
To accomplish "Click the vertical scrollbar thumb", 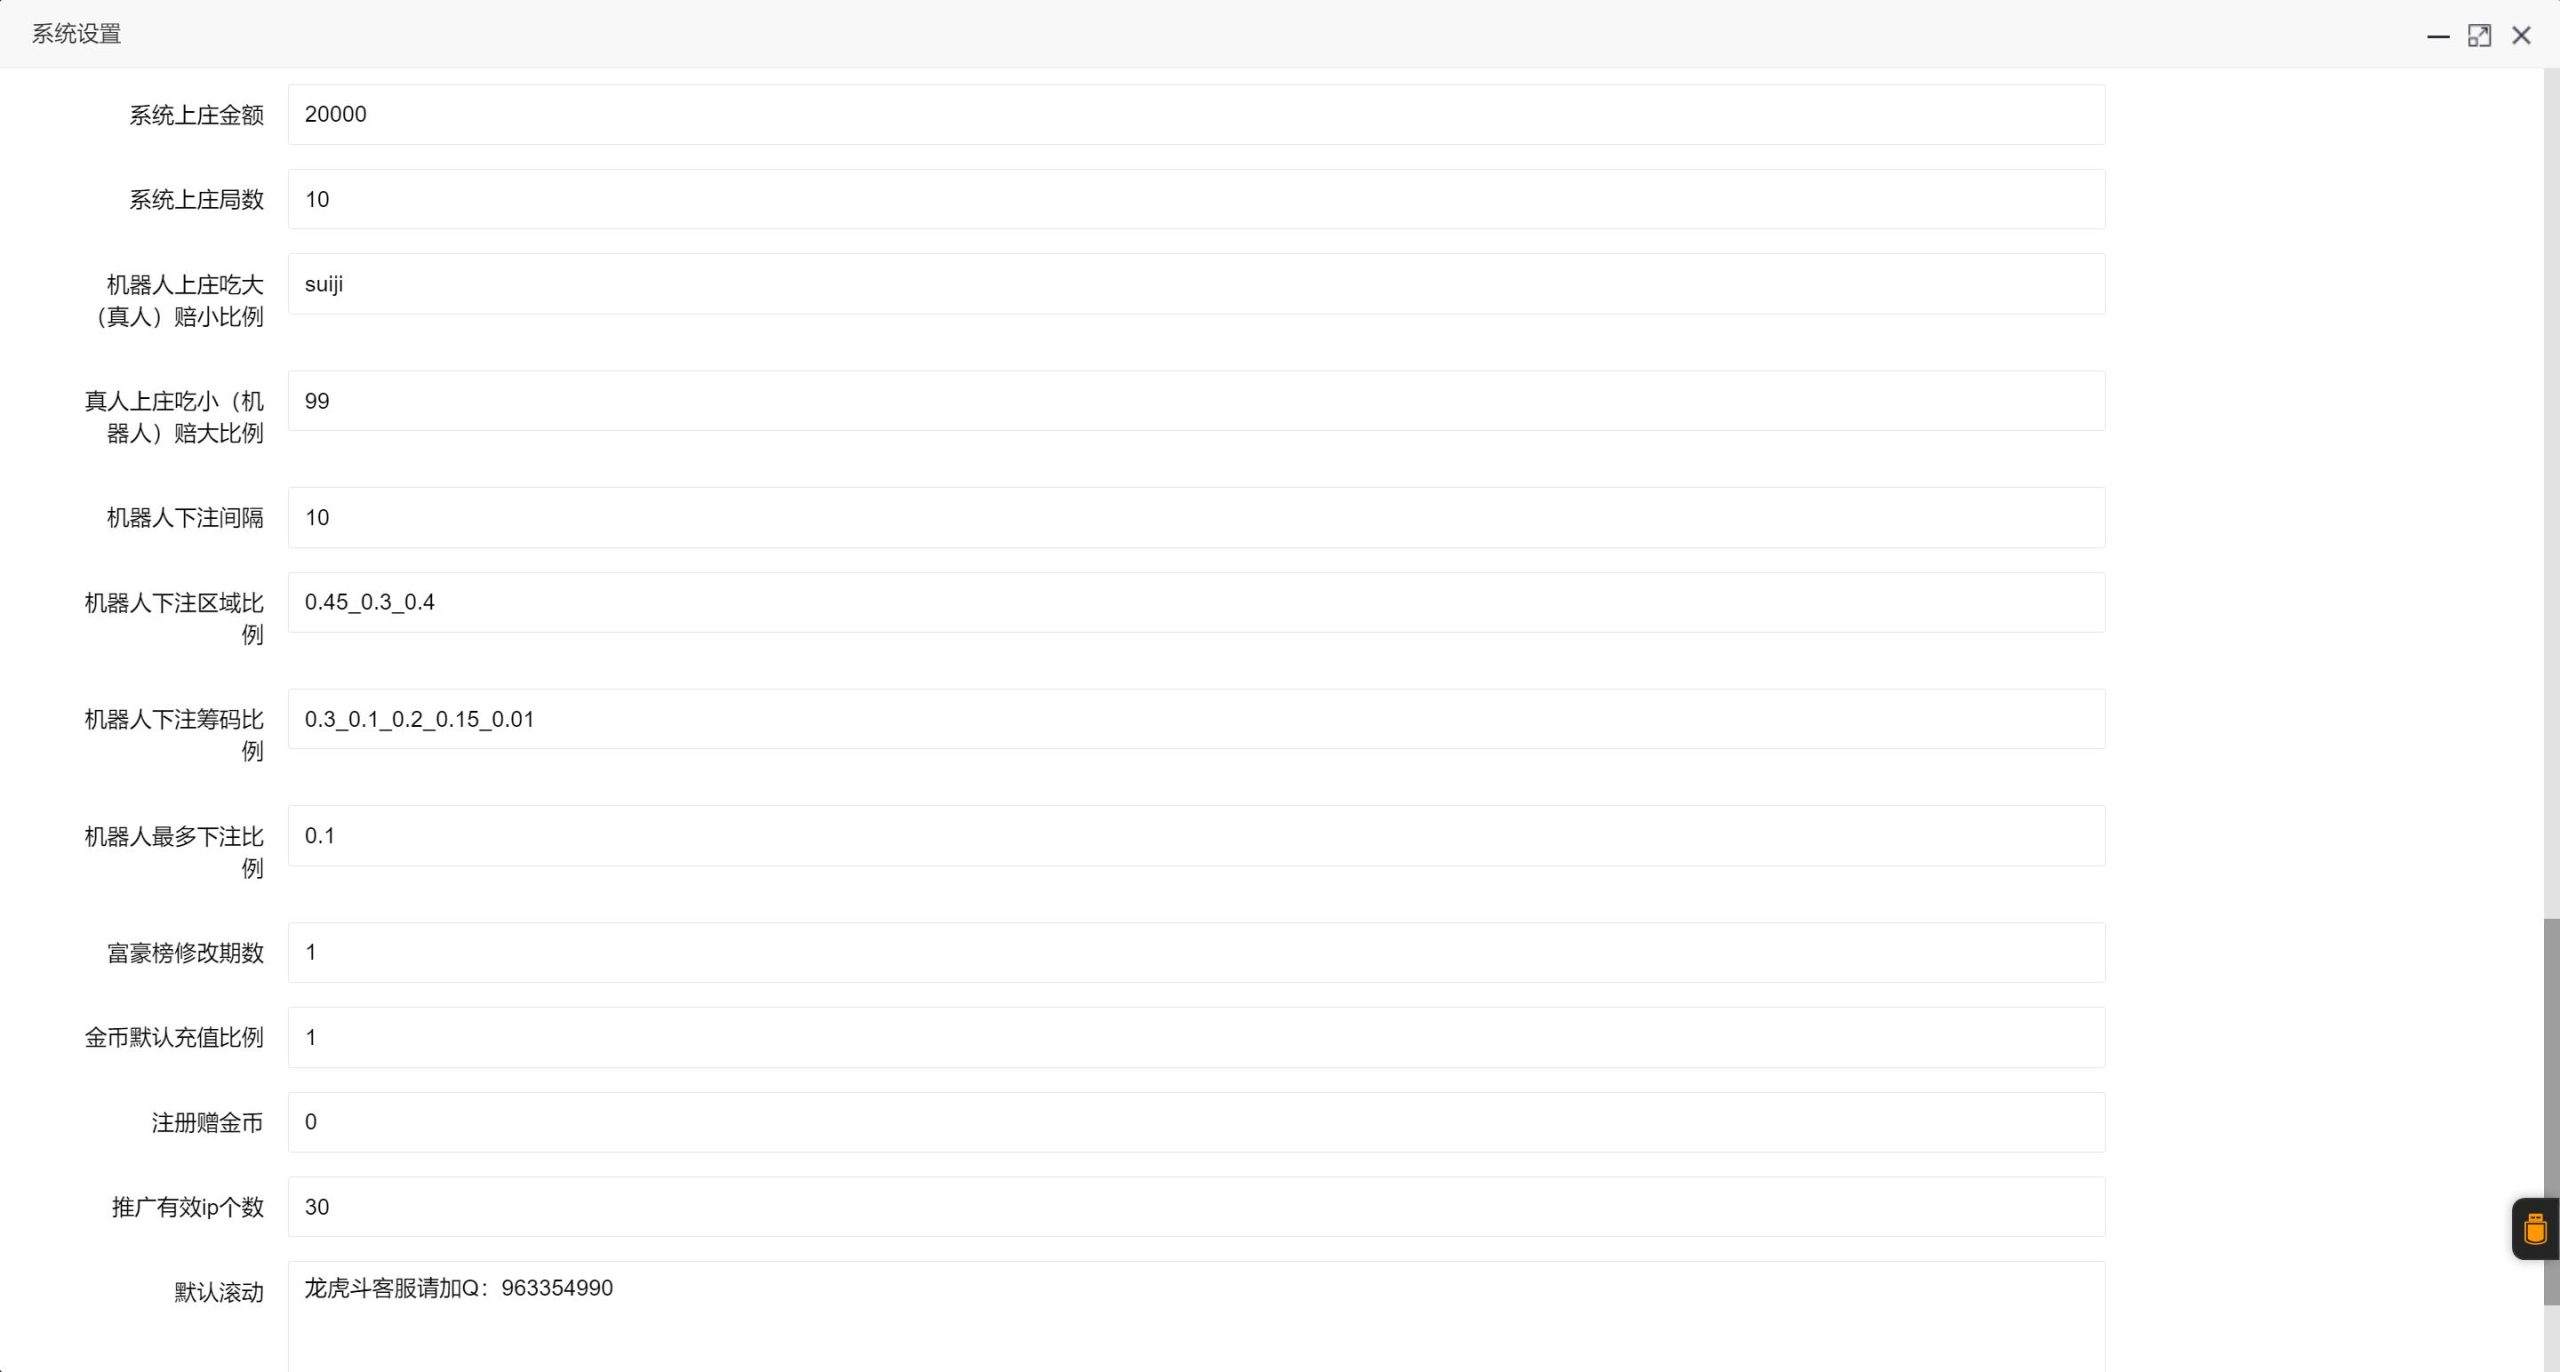I will [2551, 1110].
